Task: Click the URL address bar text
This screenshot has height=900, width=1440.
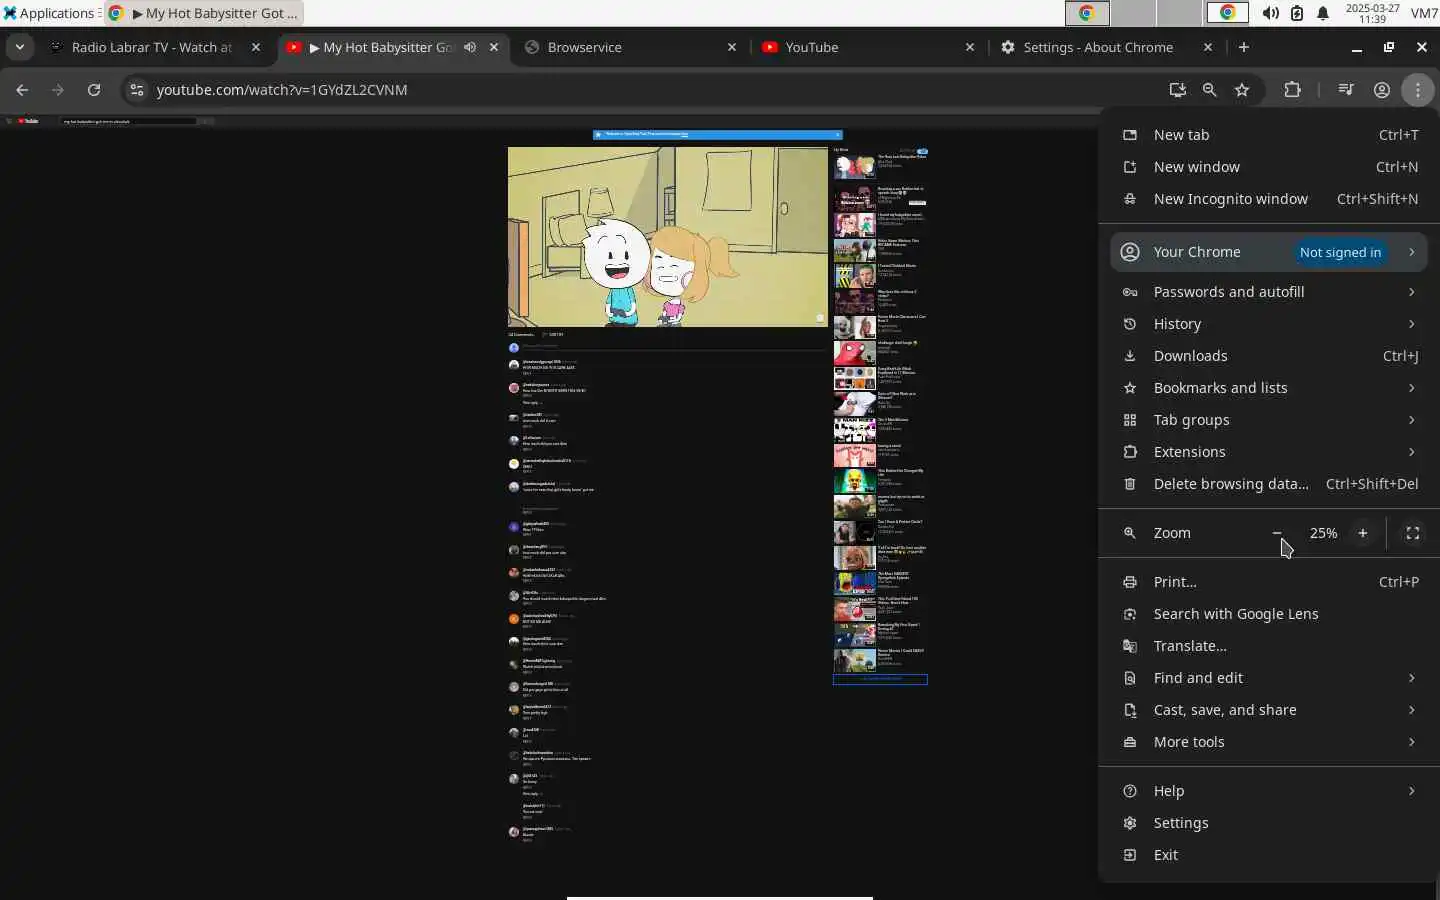Action: [x=282, y=90]
